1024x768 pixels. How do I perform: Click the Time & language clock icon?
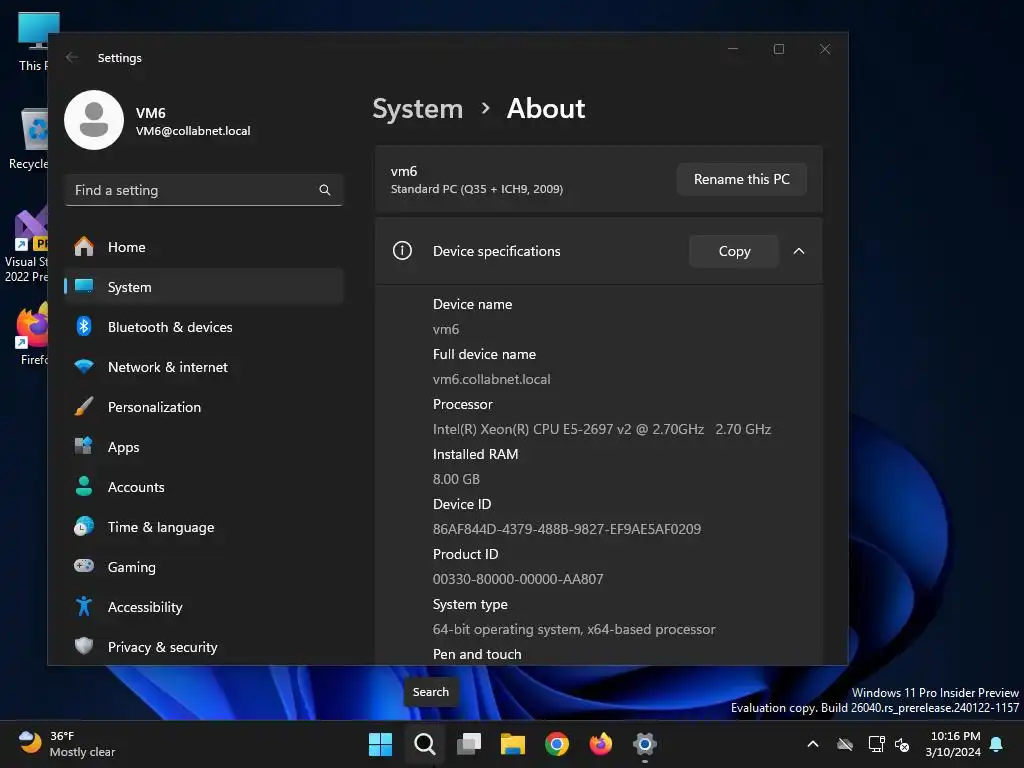coord(84,526)
